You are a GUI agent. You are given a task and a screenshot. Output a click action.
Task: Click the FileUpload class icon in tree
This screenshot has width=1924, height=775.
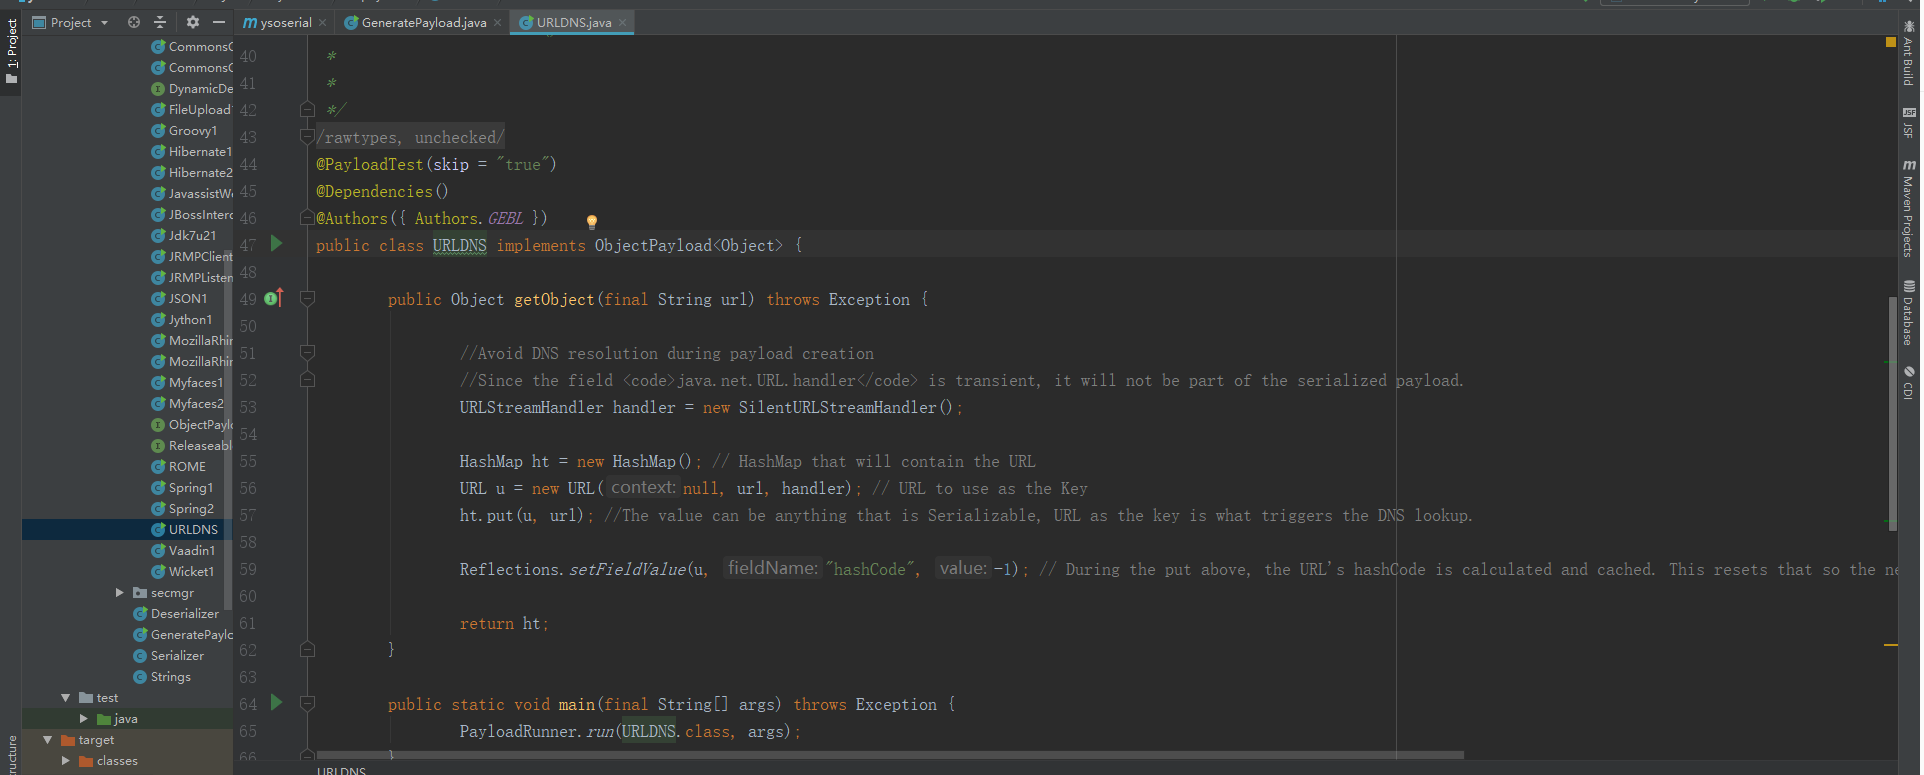[158, 109]
